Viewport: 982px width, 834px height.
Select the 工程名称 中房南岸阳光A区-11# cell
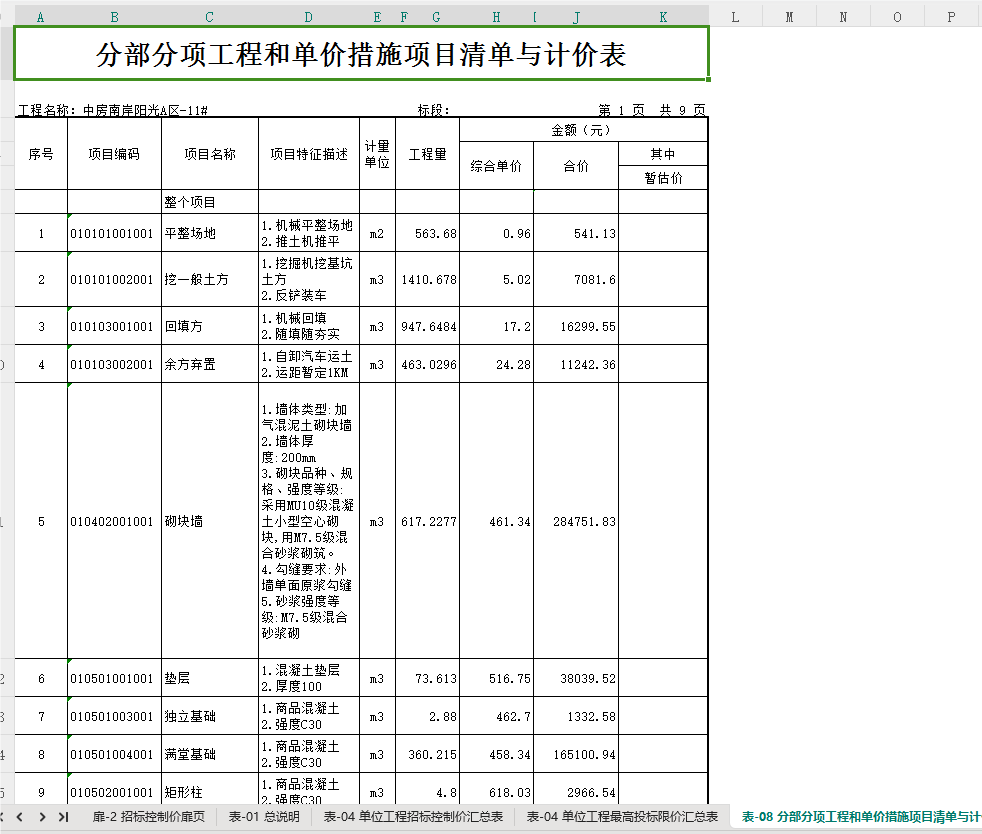point(113,110)
